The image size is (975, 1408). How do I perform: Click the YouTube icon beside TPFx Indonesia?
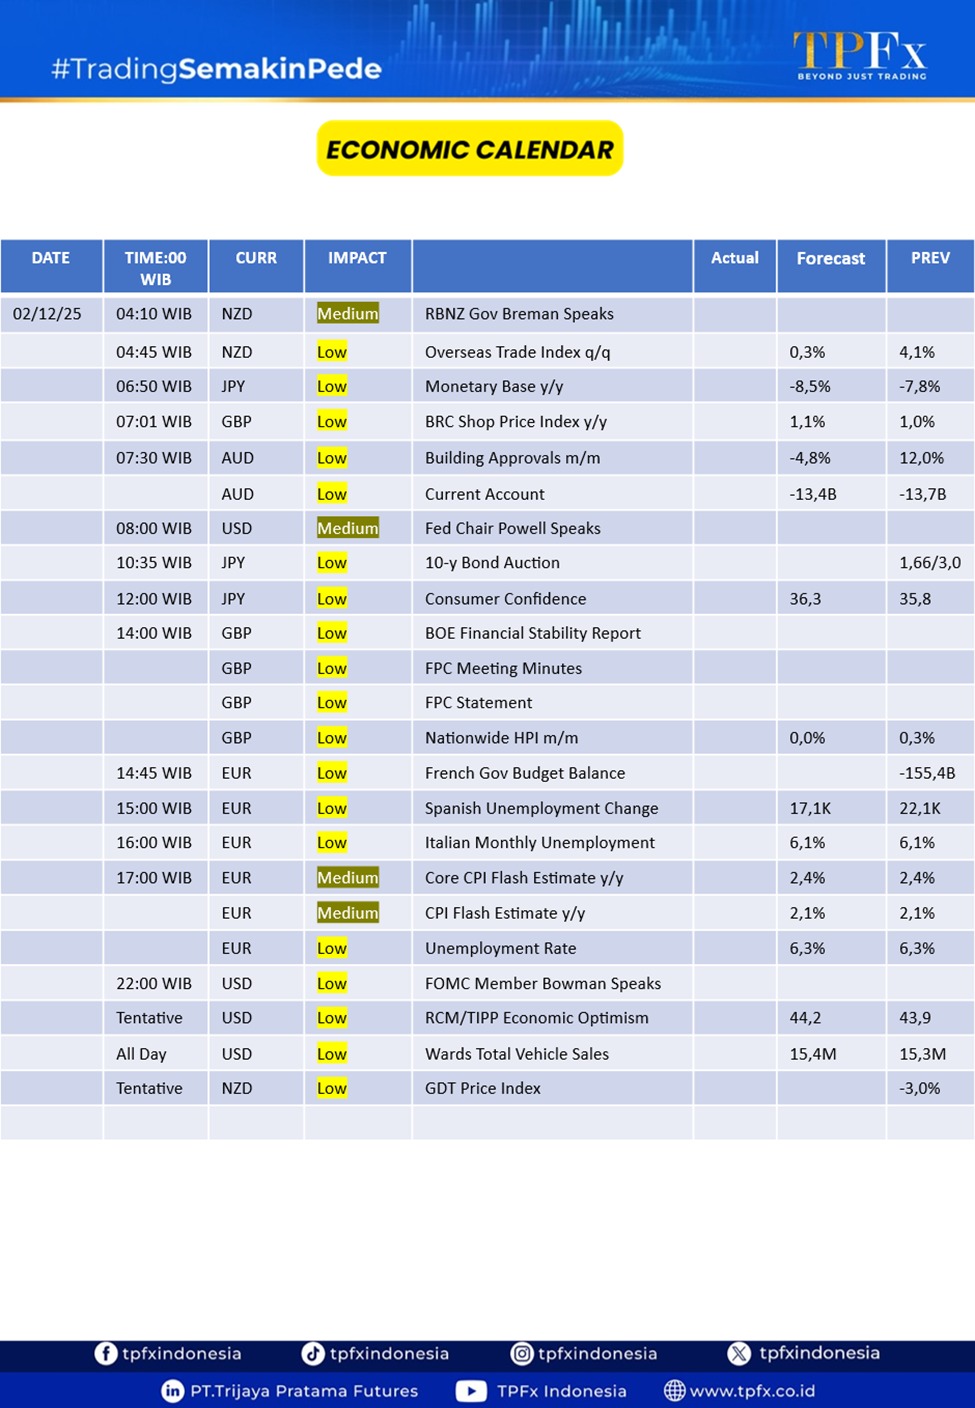[471, 1391]
